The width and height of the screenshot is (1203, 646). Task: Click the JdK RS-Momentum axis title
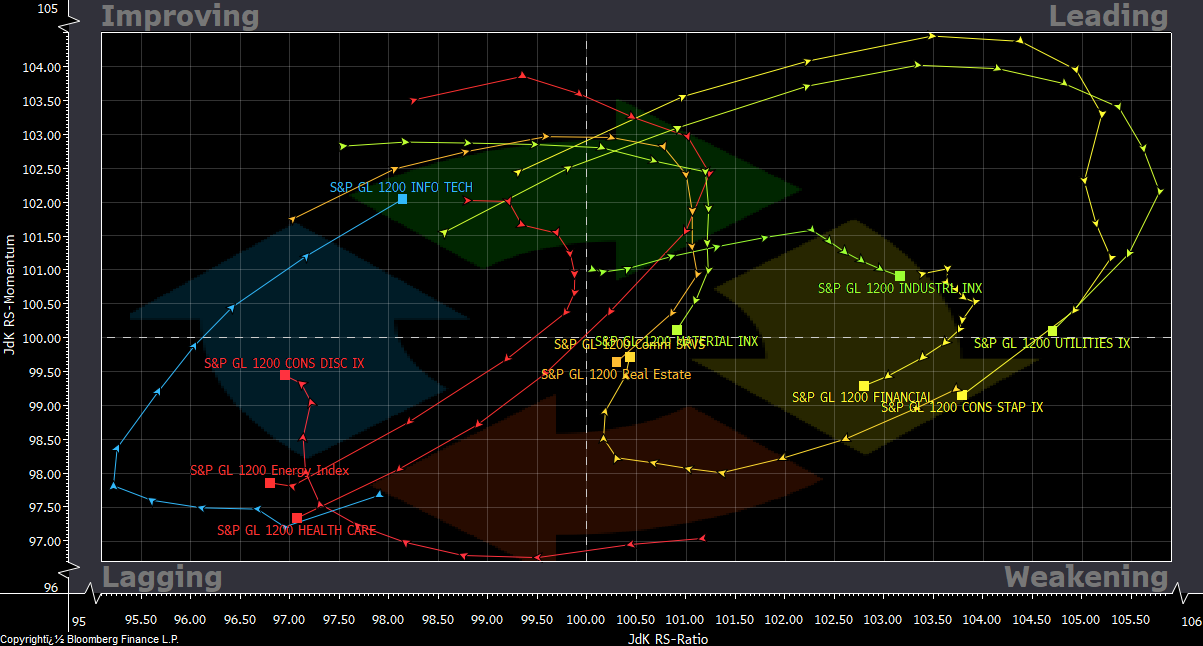point(11,297)
